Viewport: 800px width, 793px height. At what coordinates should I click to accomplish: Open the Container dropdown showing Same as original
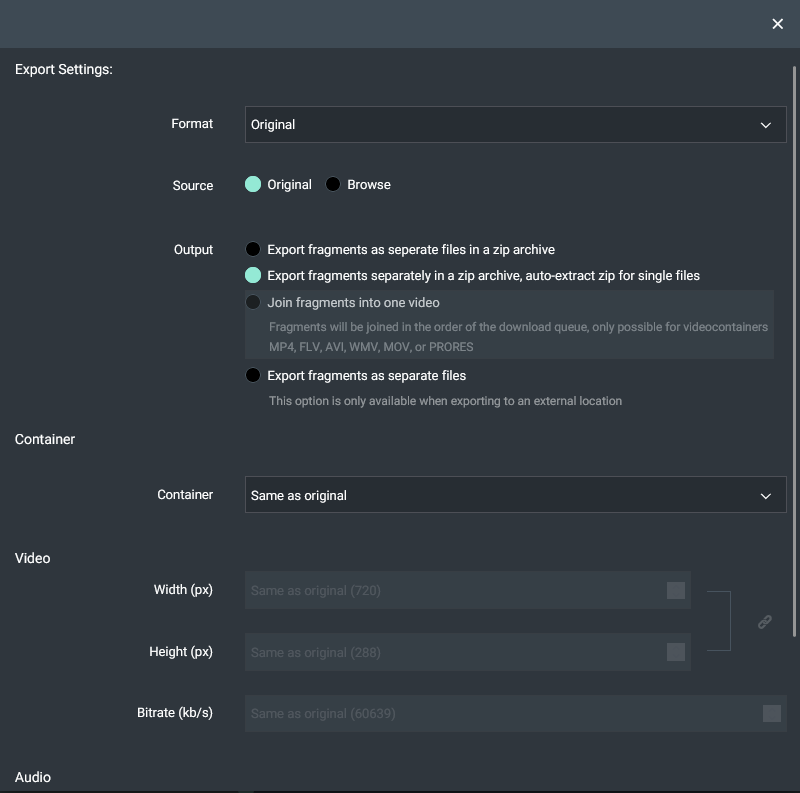click(515, 494)
